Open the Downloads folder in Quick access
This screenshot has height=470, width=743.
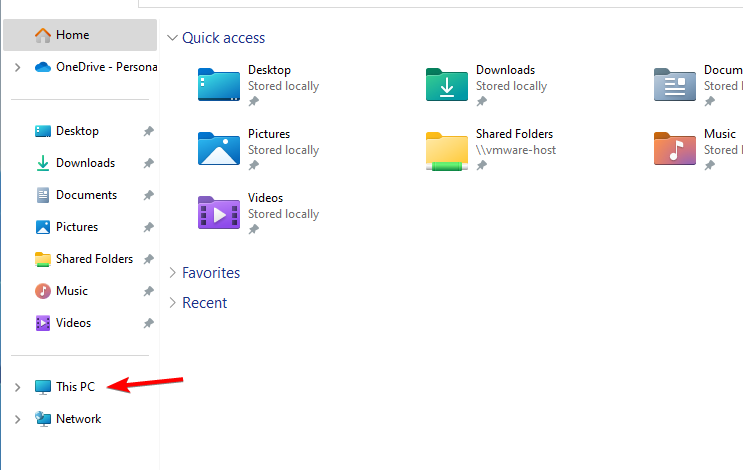[x=447, y=85]
